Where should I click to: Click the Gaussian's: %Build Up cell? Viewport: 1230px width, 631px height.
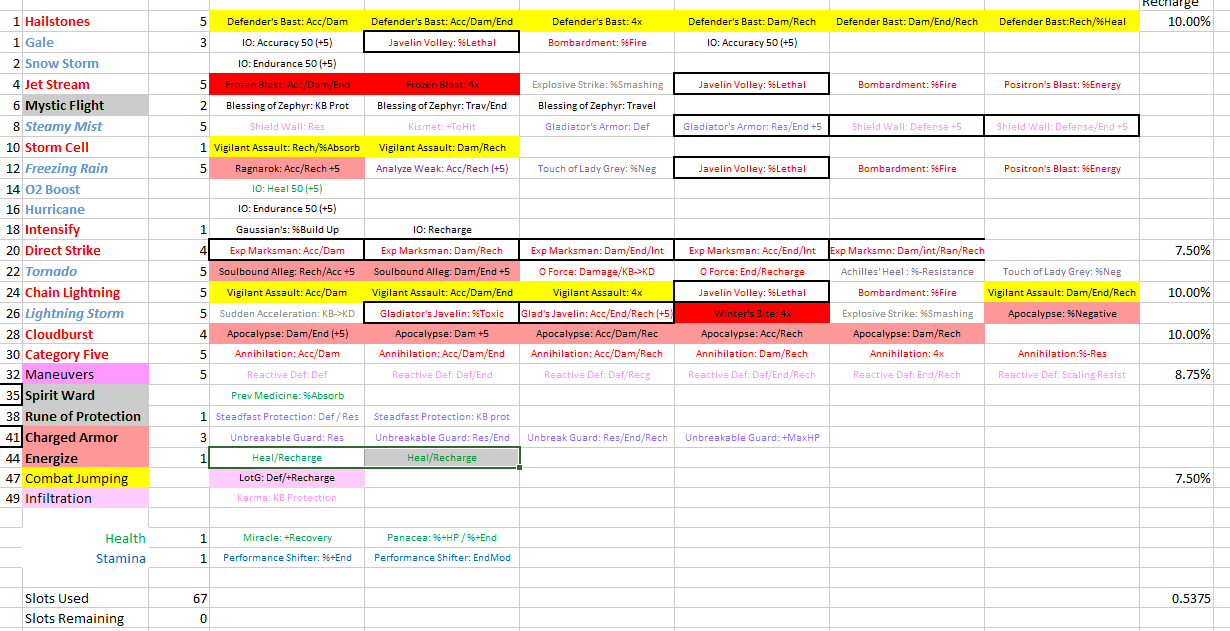tap(287, 230)
